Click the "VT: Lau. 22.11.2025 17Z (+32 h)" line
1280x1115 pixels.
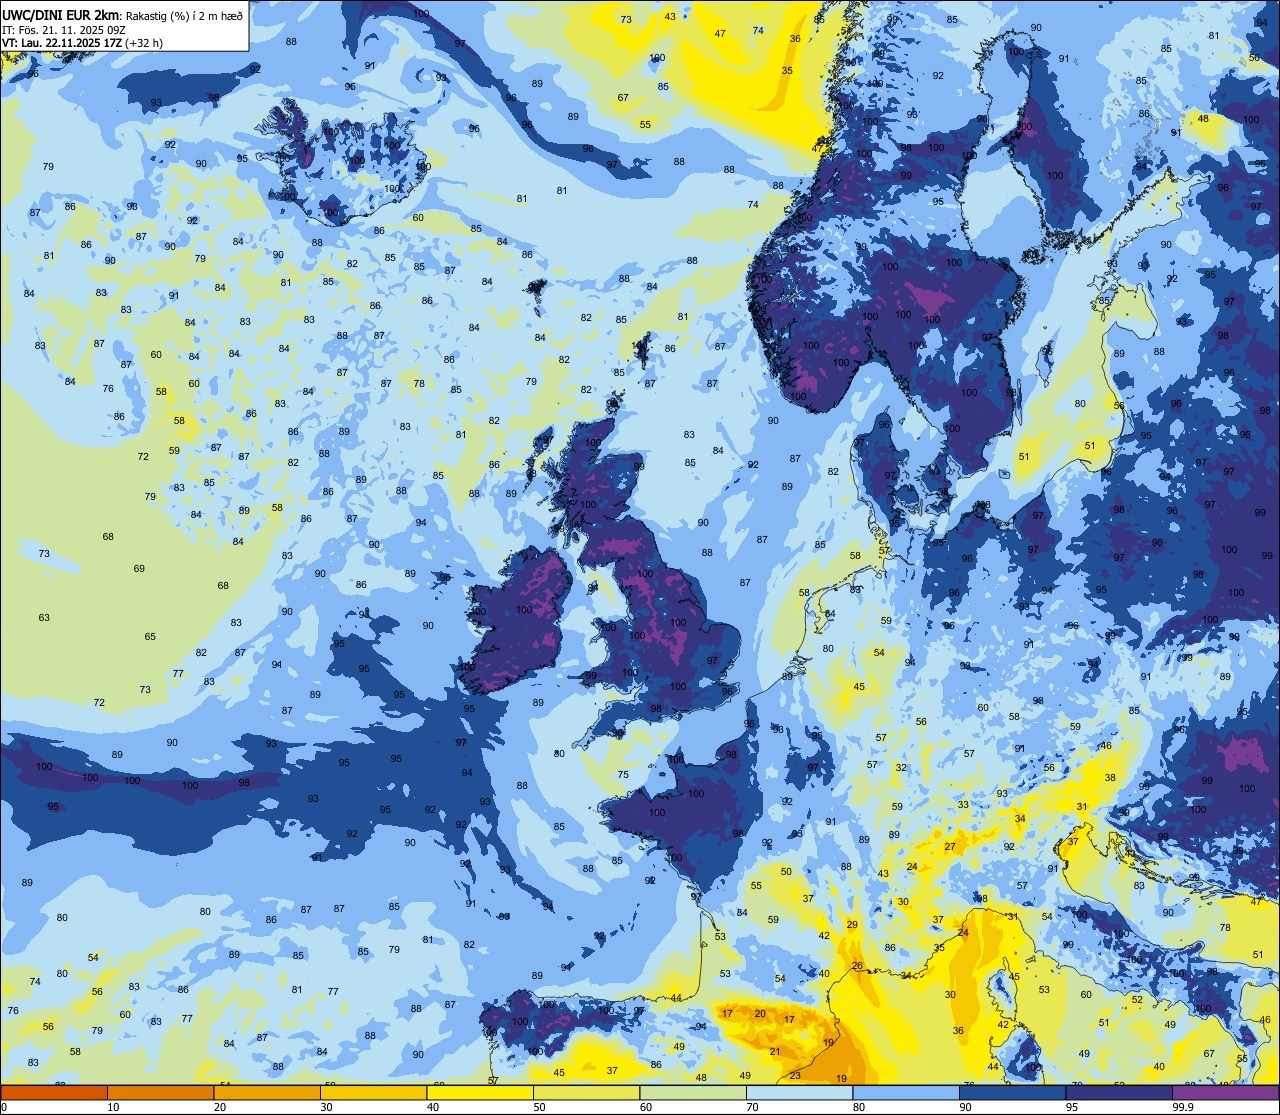[x=82, y=43]
